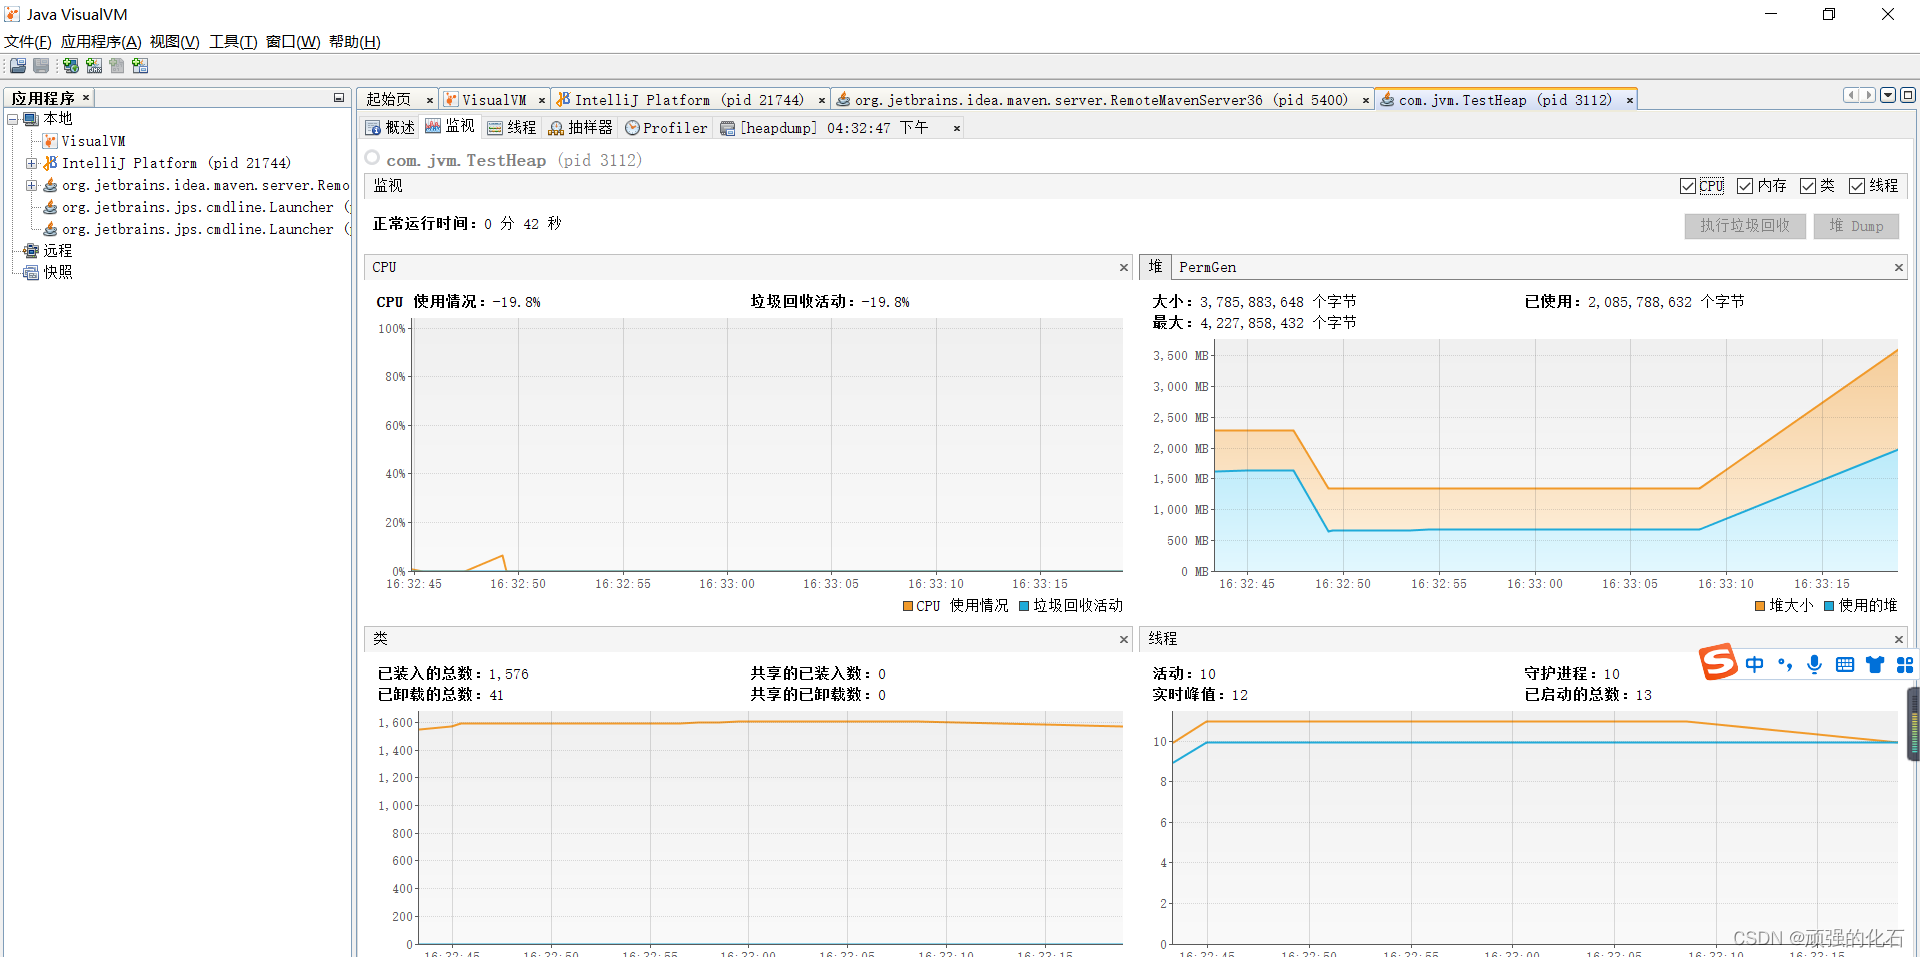Open the 工具(T) menu
Viewport: 1920px width, 957px height.
233,42
